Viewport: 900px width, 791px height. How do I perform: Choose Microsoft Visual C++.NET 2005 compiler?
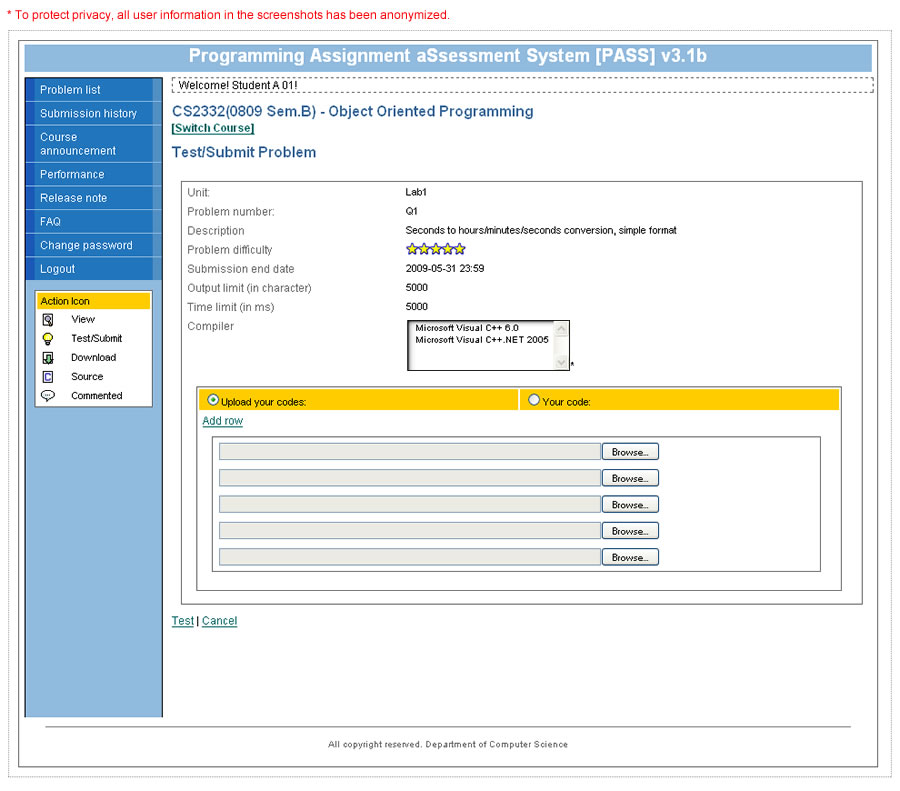pos(481,340)
